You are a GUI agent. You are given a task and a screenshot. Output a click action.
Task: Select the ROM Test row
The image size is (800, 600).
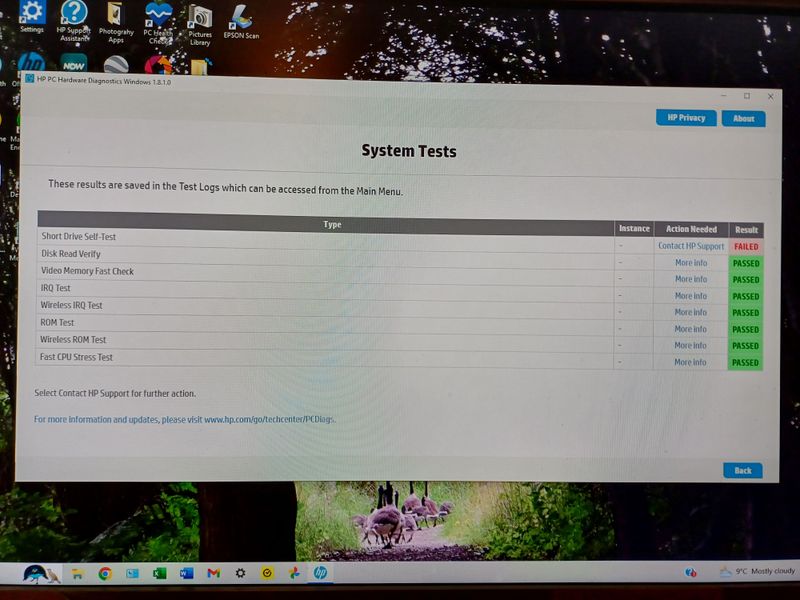click(x=400, y=326)
